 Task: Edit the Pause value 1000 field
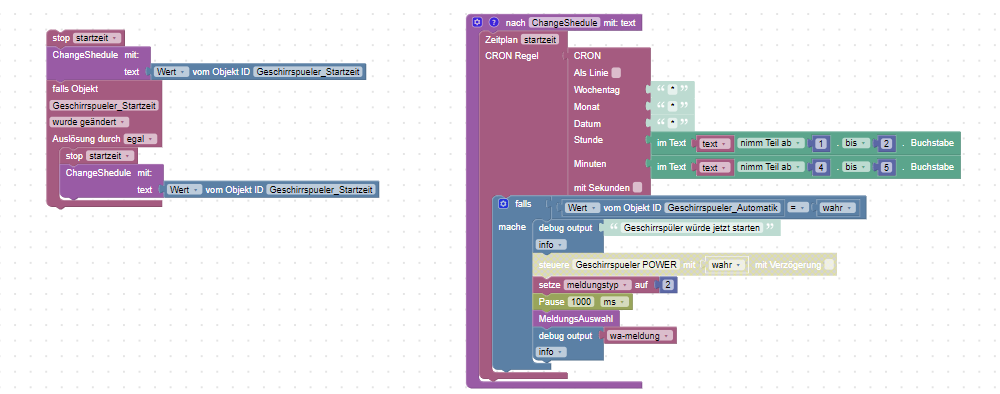(x=581, y=302)
